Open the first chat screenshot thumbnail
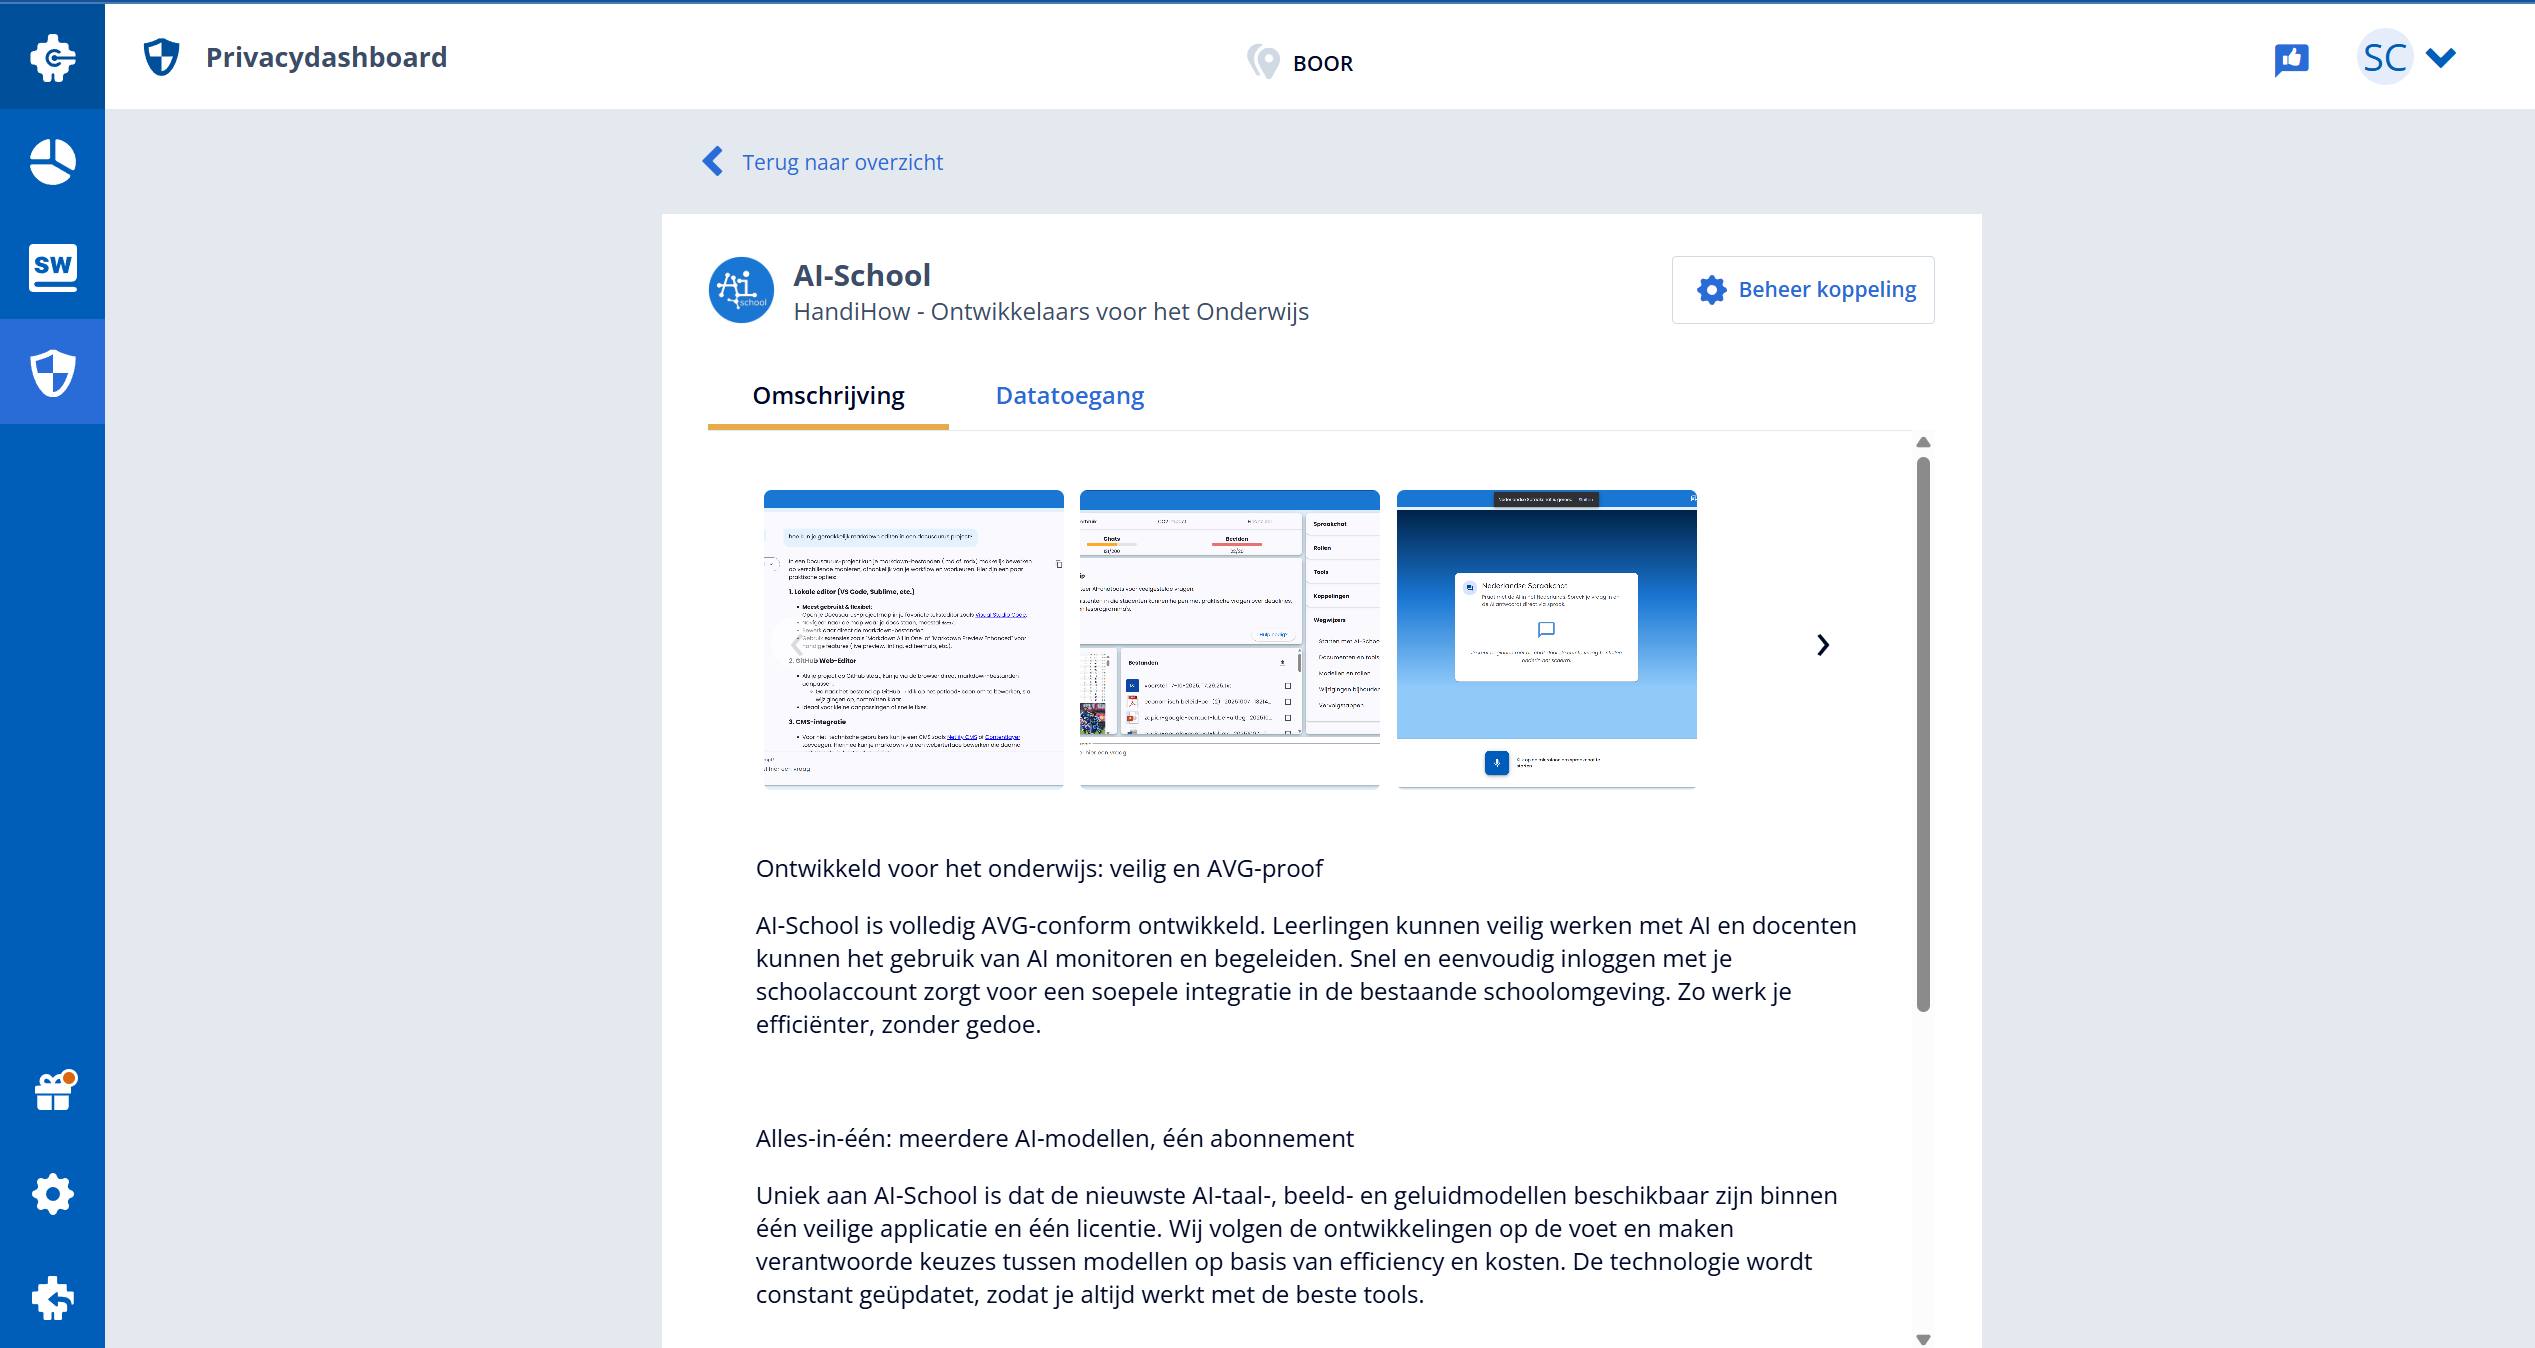2535x1348 pixels. click(913, 638)
